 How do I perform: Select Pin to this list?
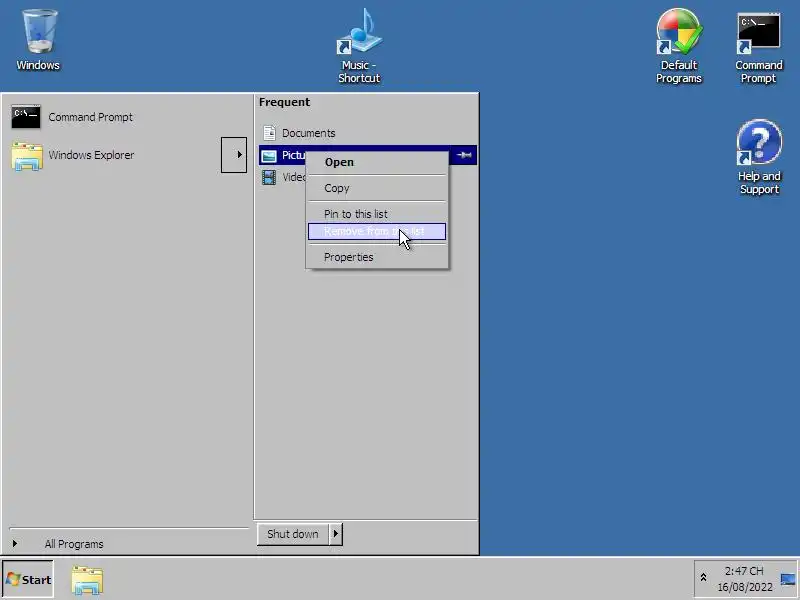[377, 214]
